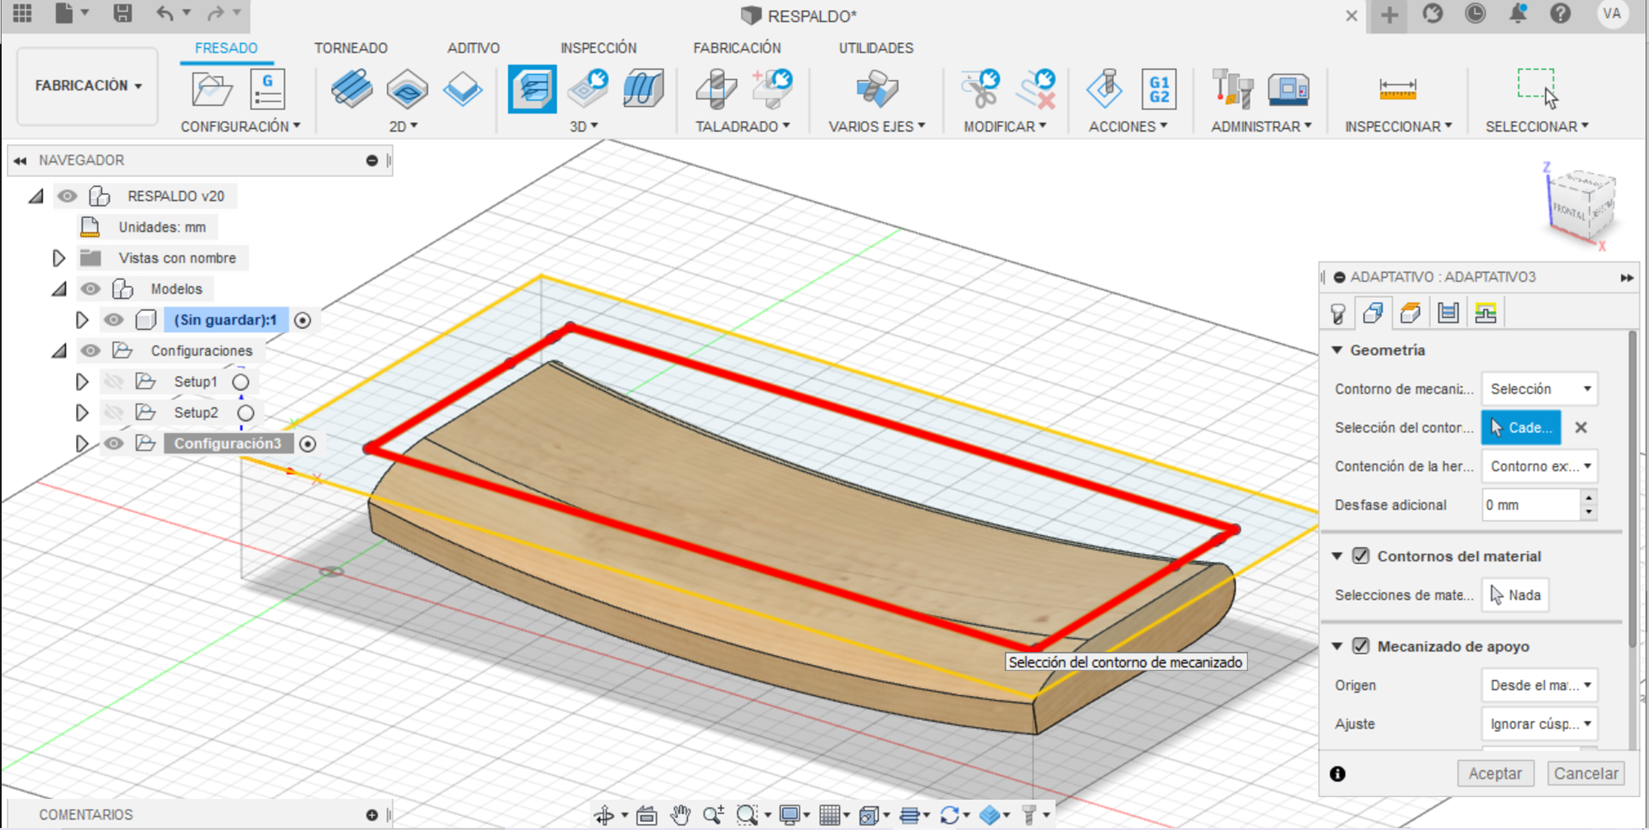This screenshot has height=830, width=1649.
Task: Toggle visibility eye of Modelos
Action: click(90, 289)
